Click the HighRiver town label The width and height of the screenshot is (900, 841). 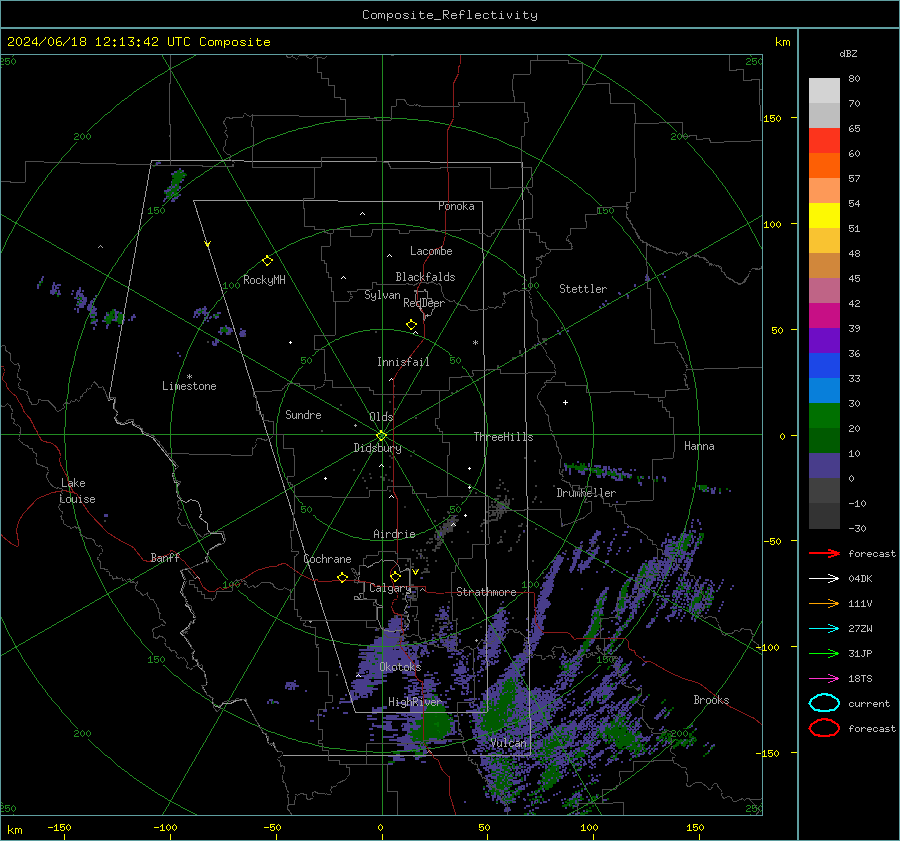click(414, 702)
